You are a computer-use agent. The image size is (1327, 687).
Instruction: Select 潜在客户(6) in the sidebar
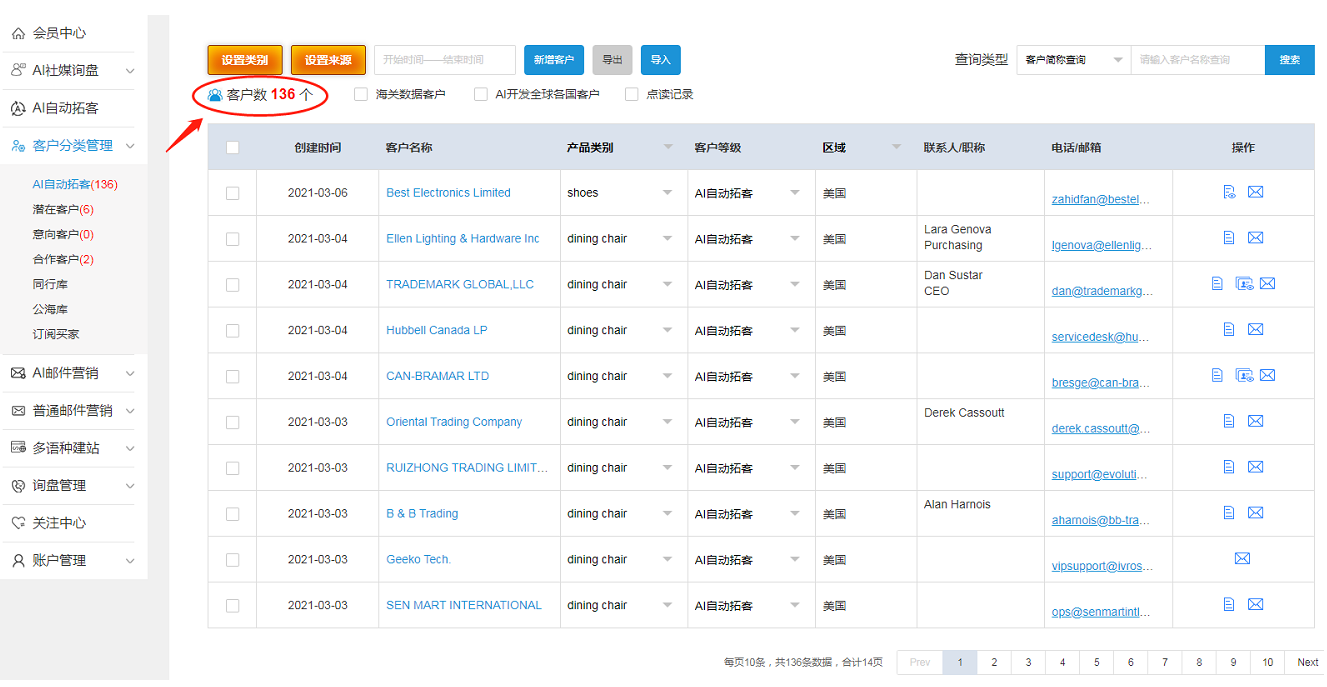(x=63, y=209)
